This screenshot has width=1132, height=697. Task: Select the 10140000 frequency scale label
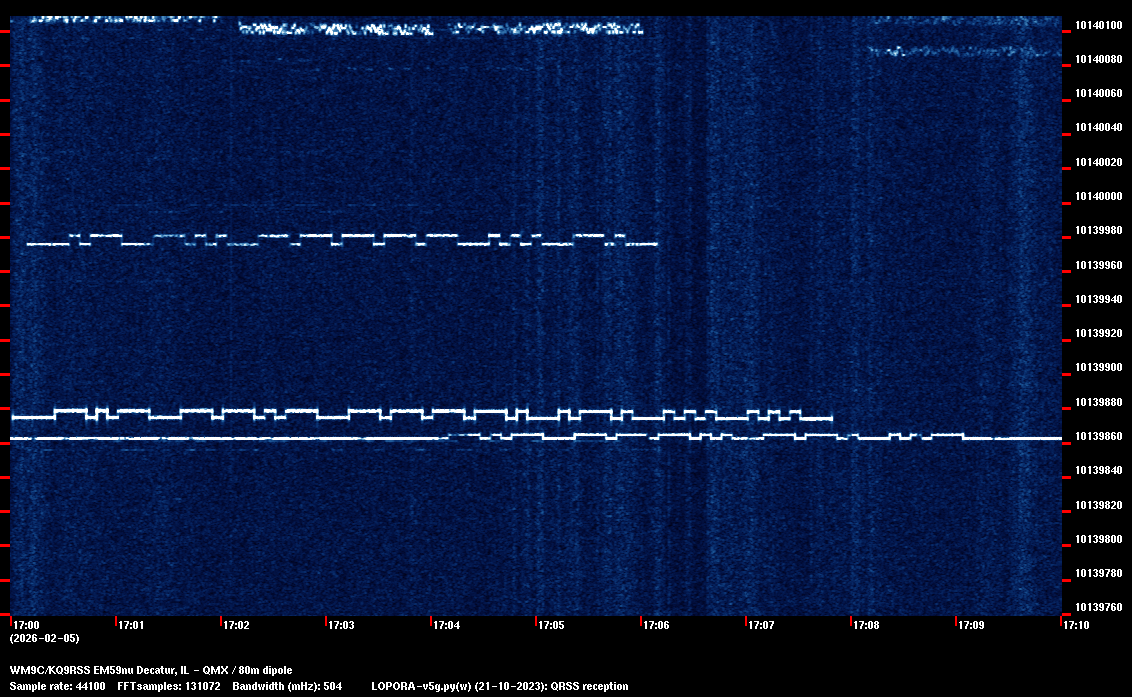pyautogui.click(x=1098, y=197)
